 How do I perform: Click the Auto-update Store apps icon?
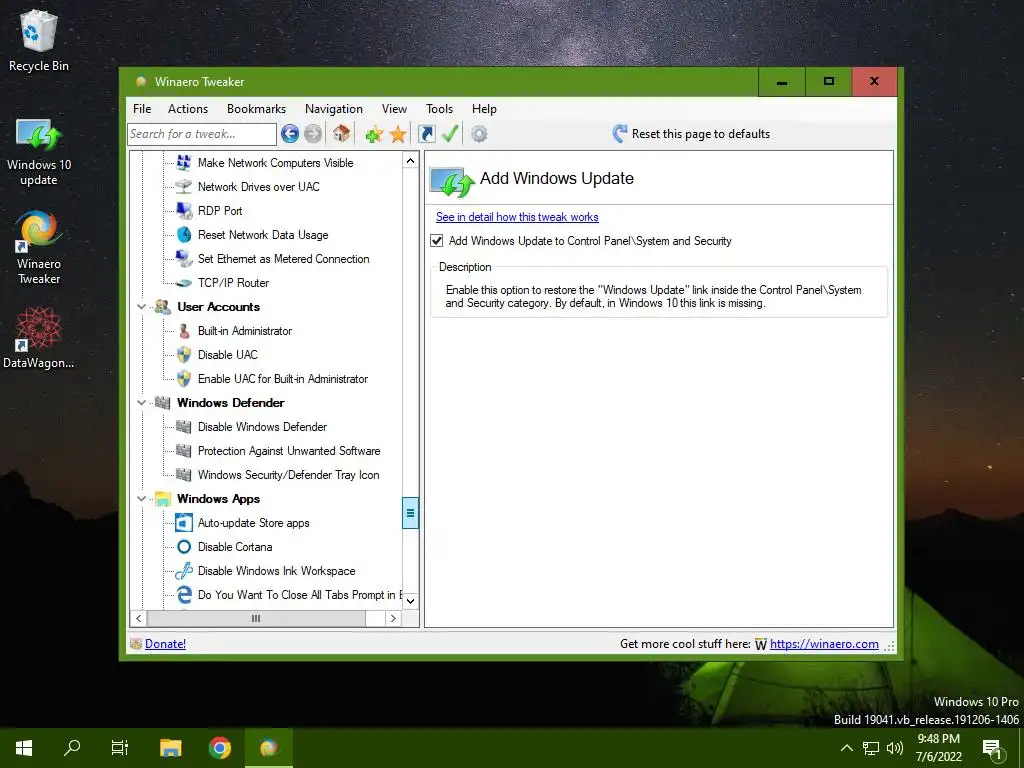184,522
